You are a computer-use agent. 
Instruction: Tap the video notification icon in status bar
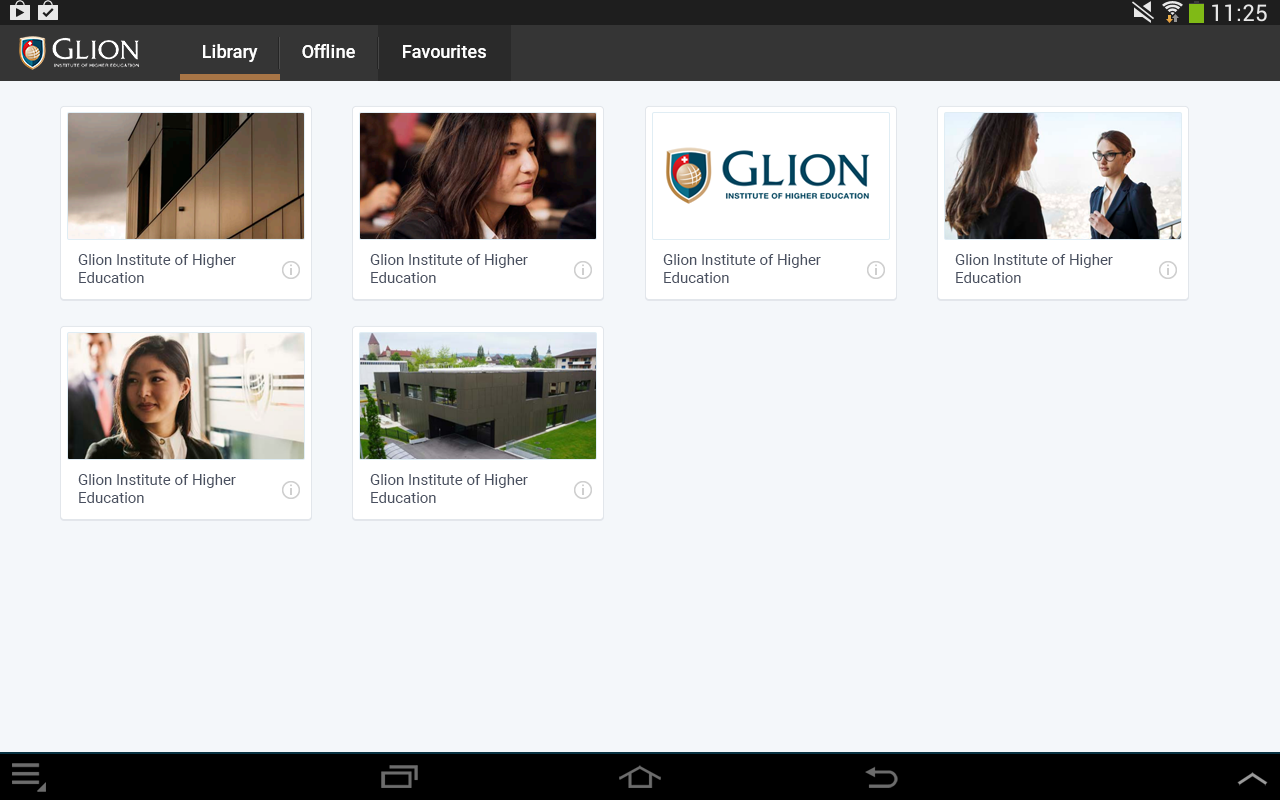tap(20, 12)
